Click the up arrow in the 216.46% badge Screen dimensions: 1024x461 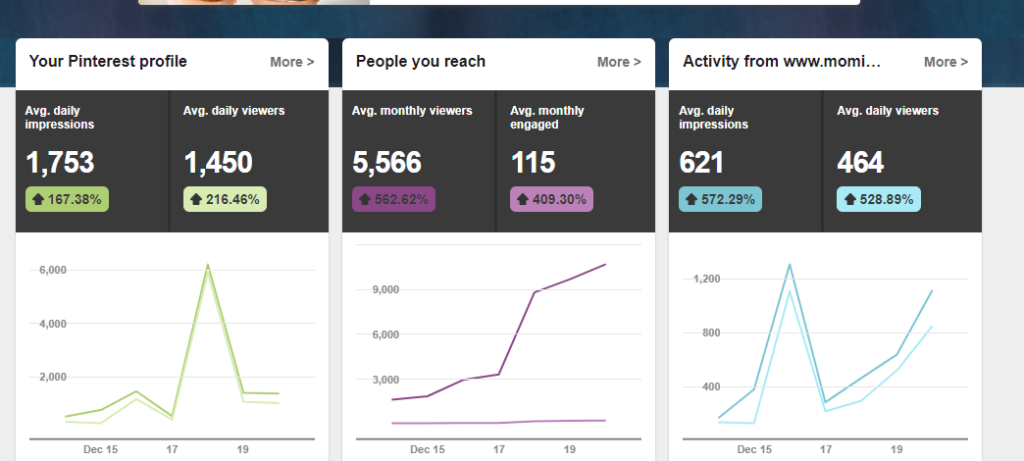(x=196, y=199)
